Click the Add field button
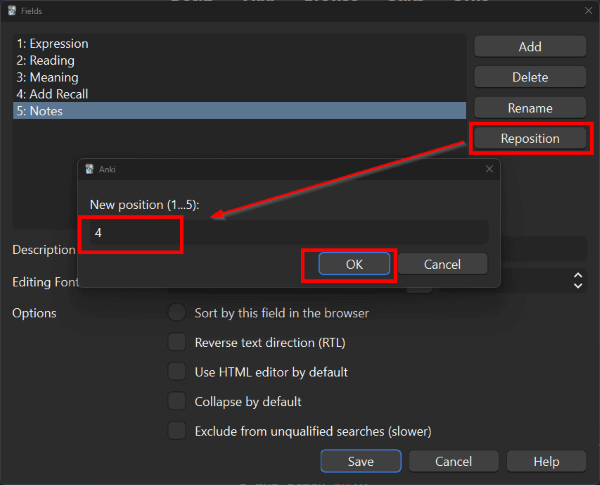 pos(530,47)
